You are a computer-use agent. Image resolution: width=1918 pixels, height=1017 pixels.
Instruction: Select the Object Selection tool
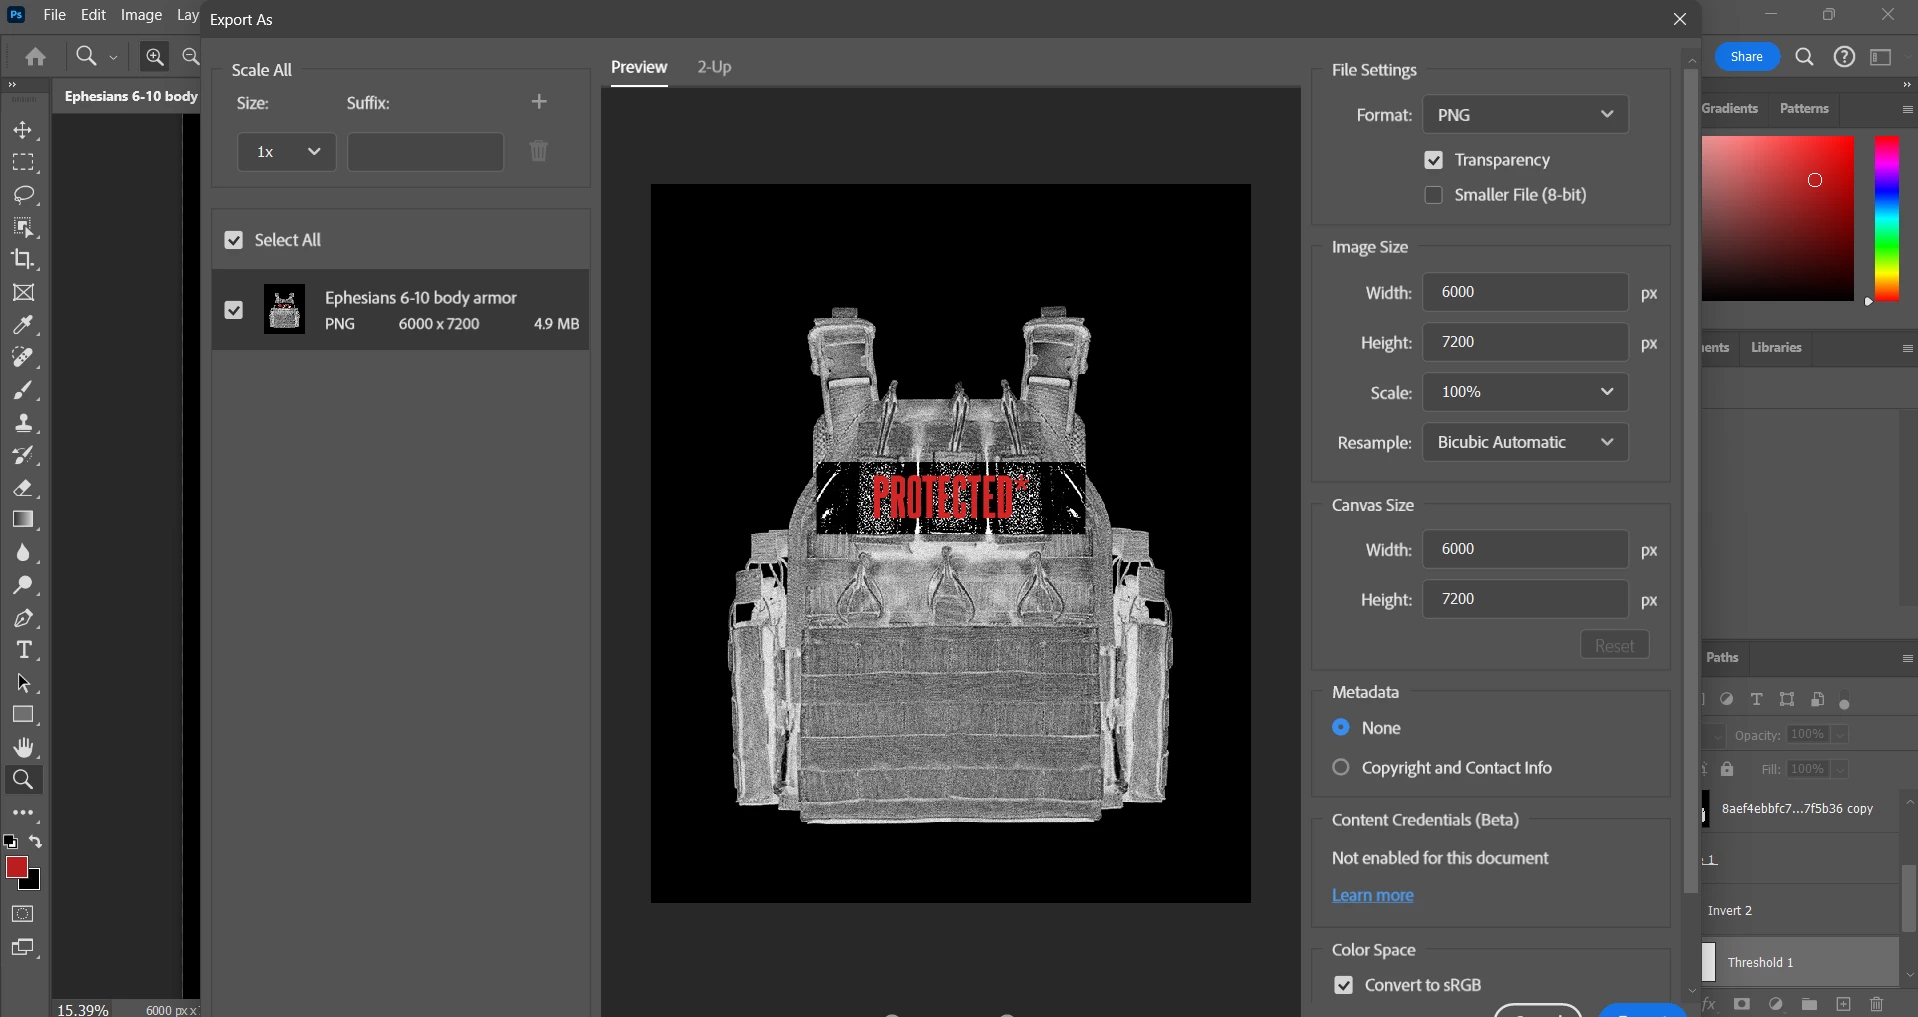23,228
